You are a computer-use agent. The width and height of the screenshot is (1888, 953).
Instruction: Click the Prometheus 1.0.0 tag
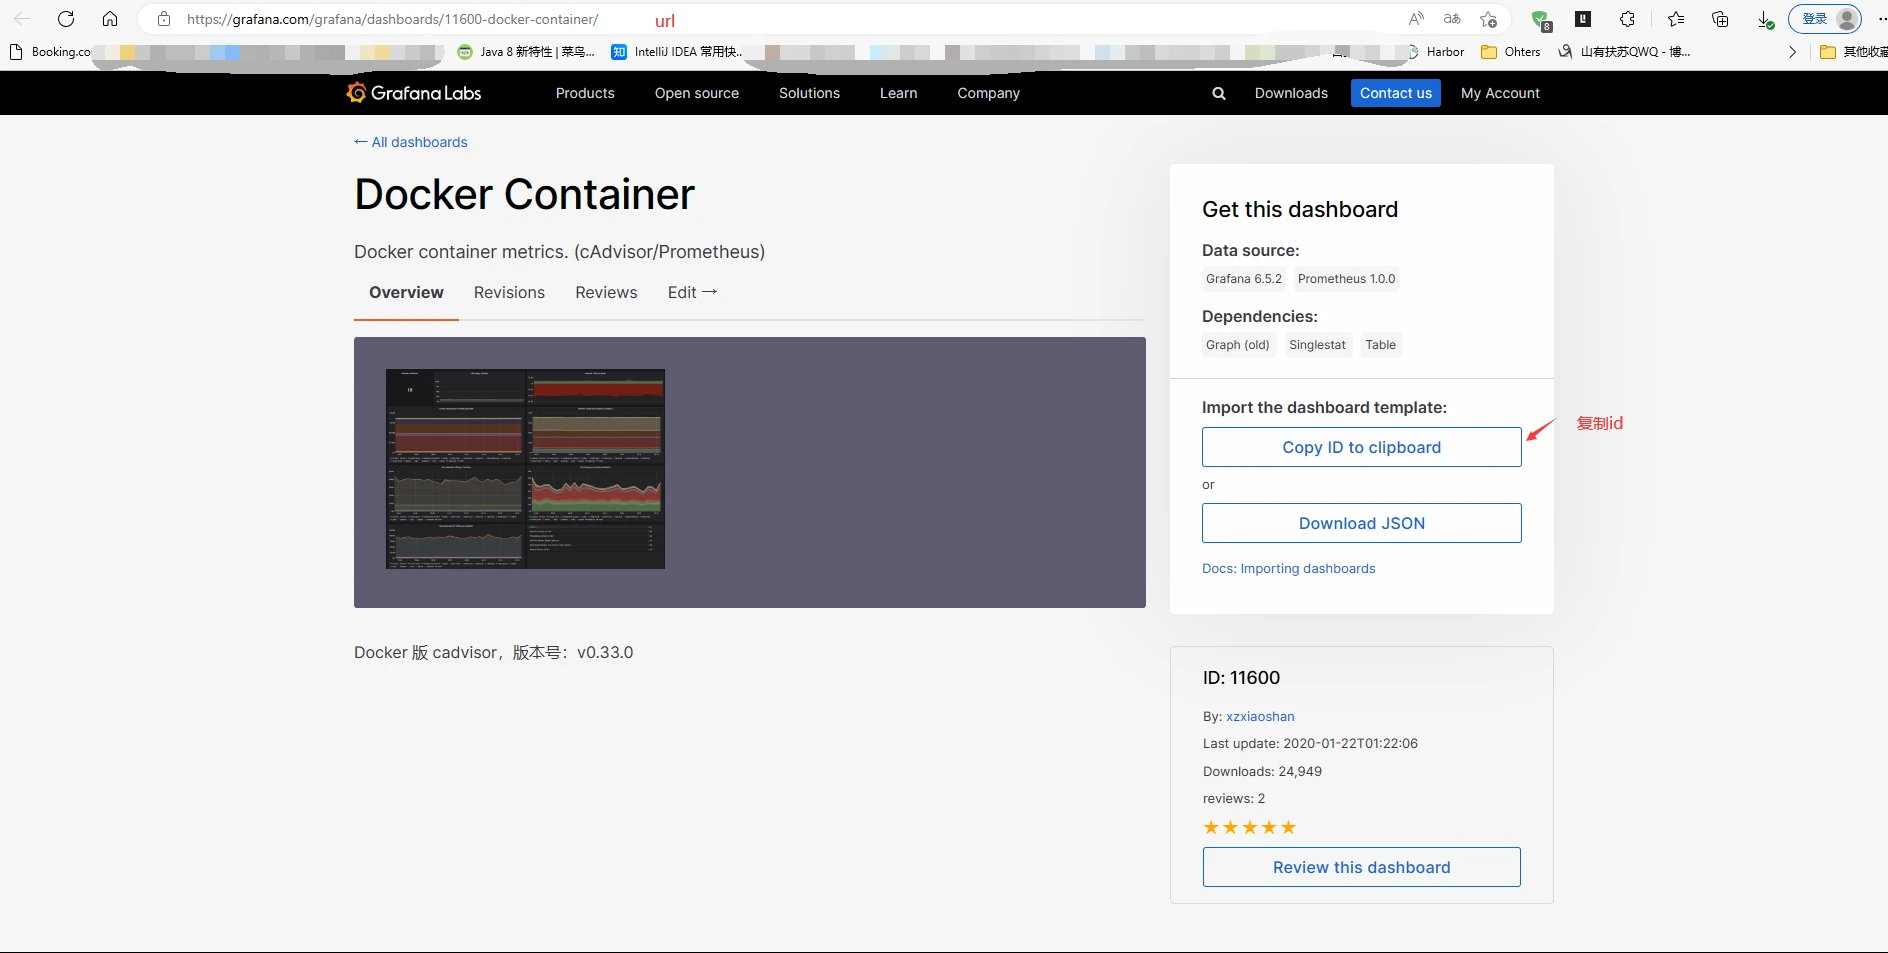pyautogui.click(x=1346, y=279)
